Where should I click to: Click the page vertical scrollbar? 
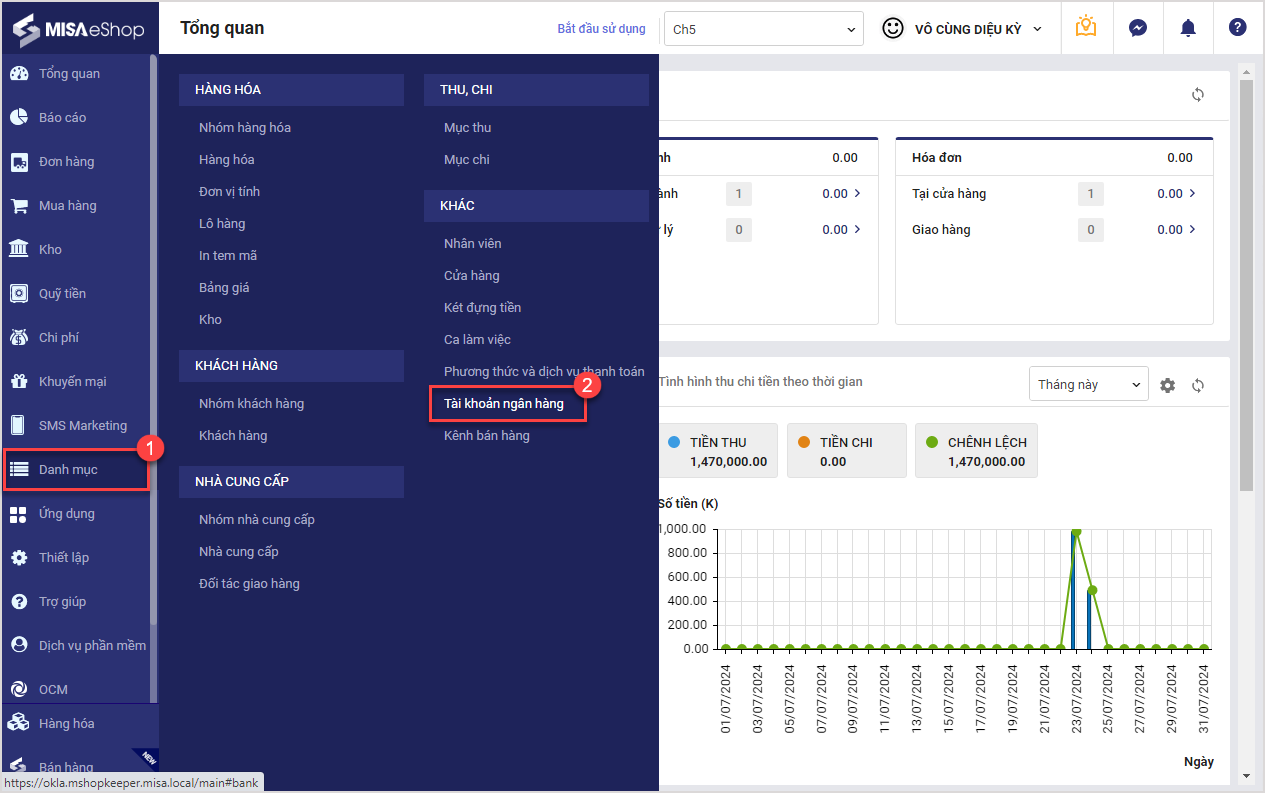tap(1246, 300)
